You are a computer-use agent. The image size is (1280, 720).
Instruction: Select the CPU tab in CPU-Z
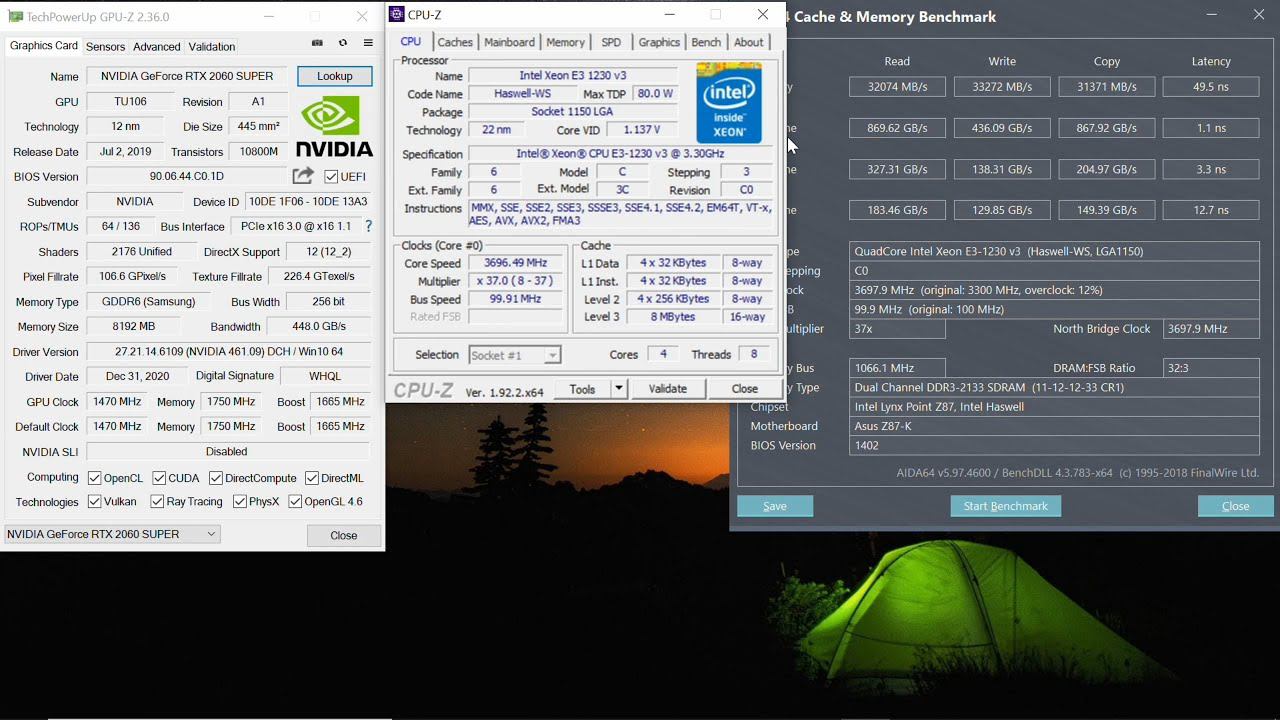point(411,42)
